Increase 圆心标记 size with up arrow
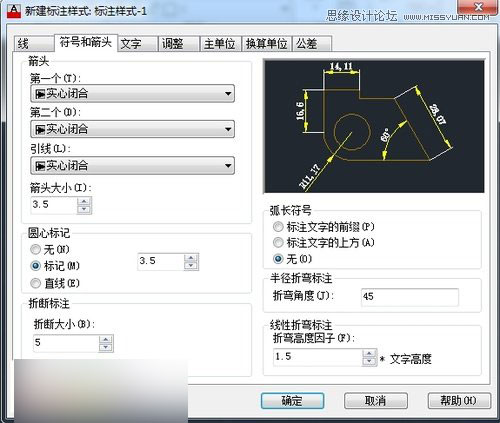Viewport: 500px width, 423px height. 191,258
